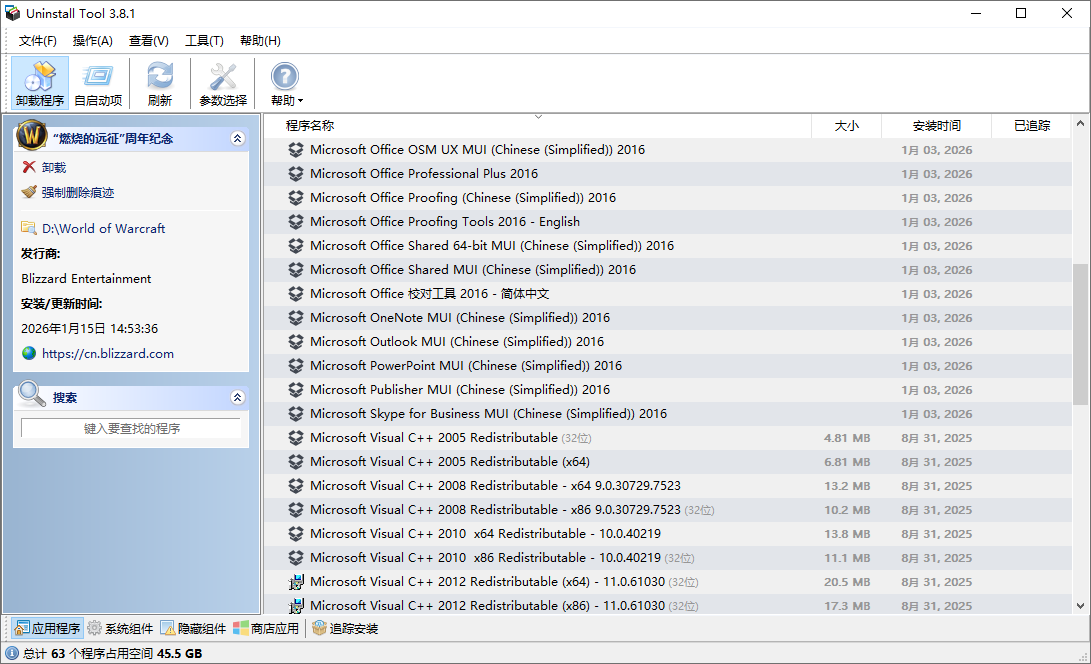Click the 键入要查找的程序 search field
Screen dimensions: 1091x664
tap(130, 428)
